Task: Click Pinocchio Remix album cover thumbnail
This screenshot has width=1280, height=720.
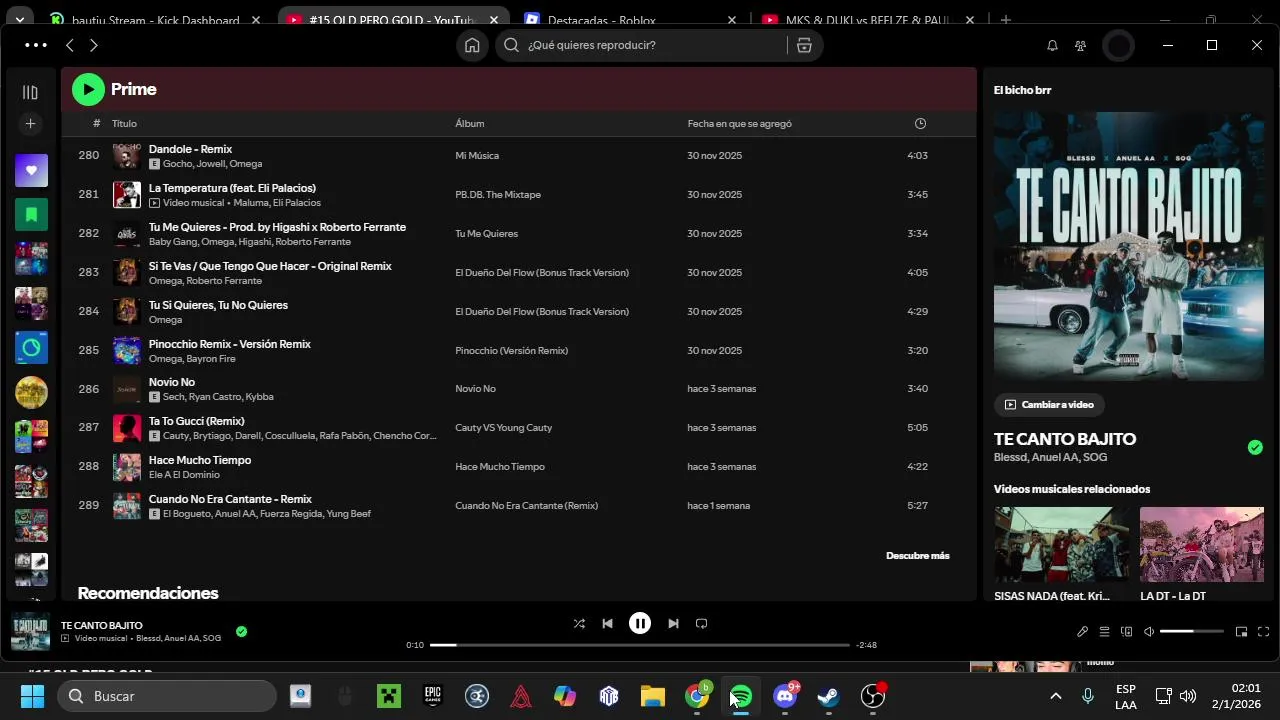Action: pos(127,351)
